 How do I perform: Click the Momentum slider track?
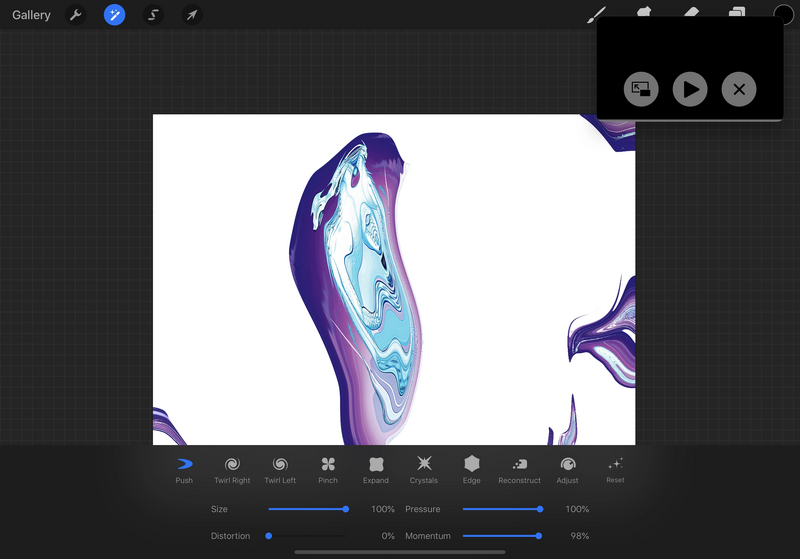[500, 536]
